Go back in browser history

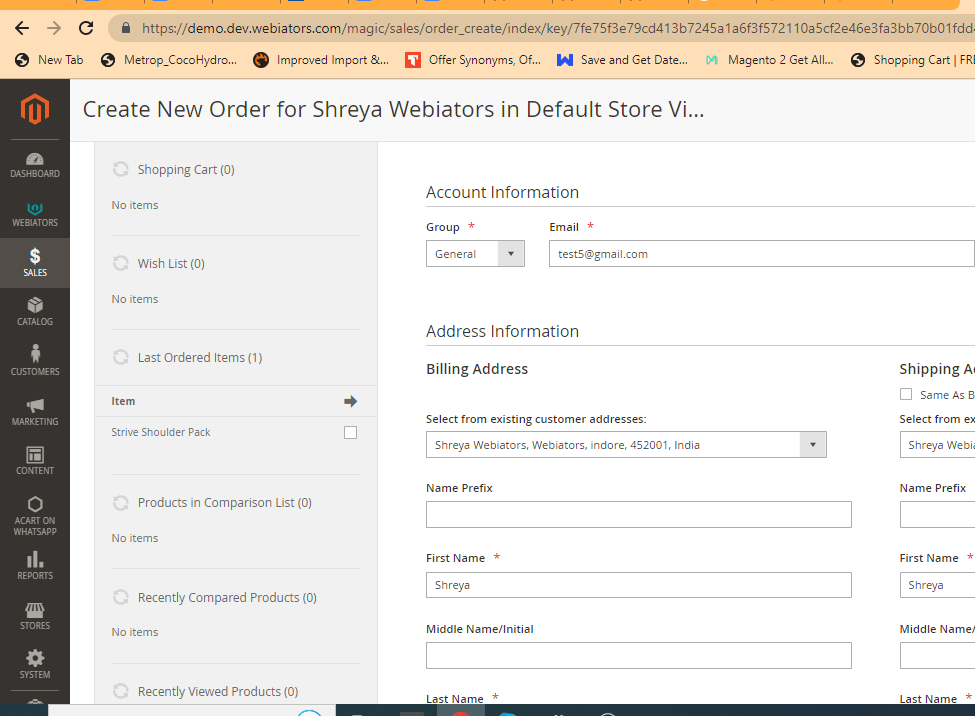22,28
